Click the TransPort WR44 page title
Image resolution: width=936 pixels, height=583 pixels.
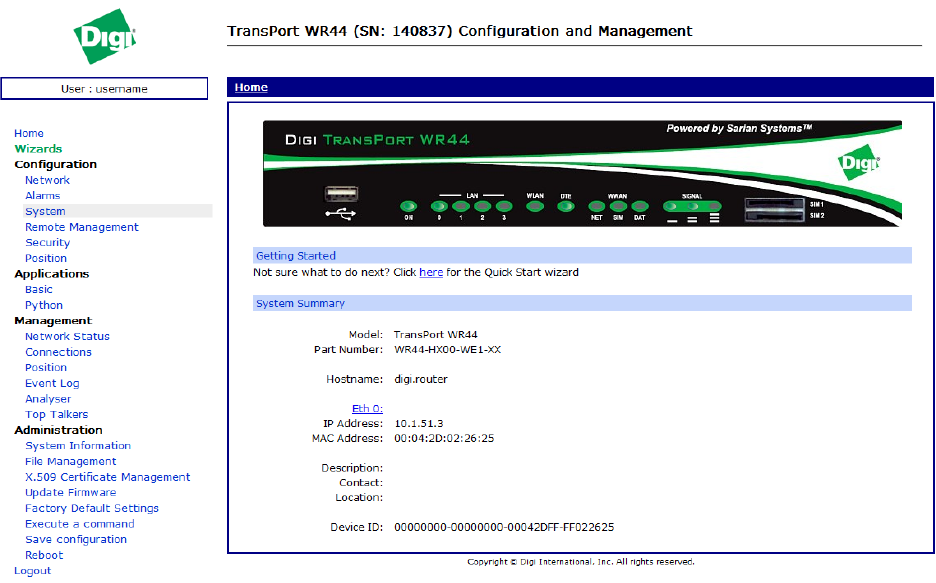460,31
